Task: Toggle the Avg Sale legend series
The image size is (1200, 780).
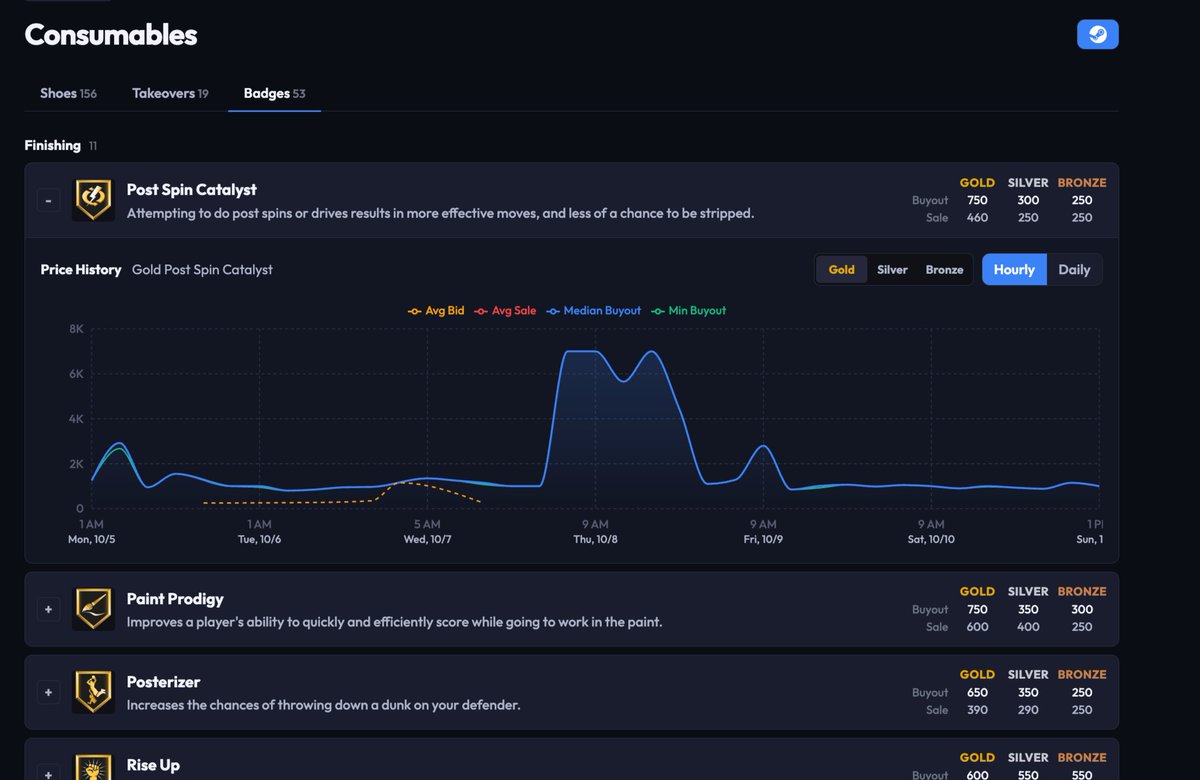Action: [x=505, y=311]
